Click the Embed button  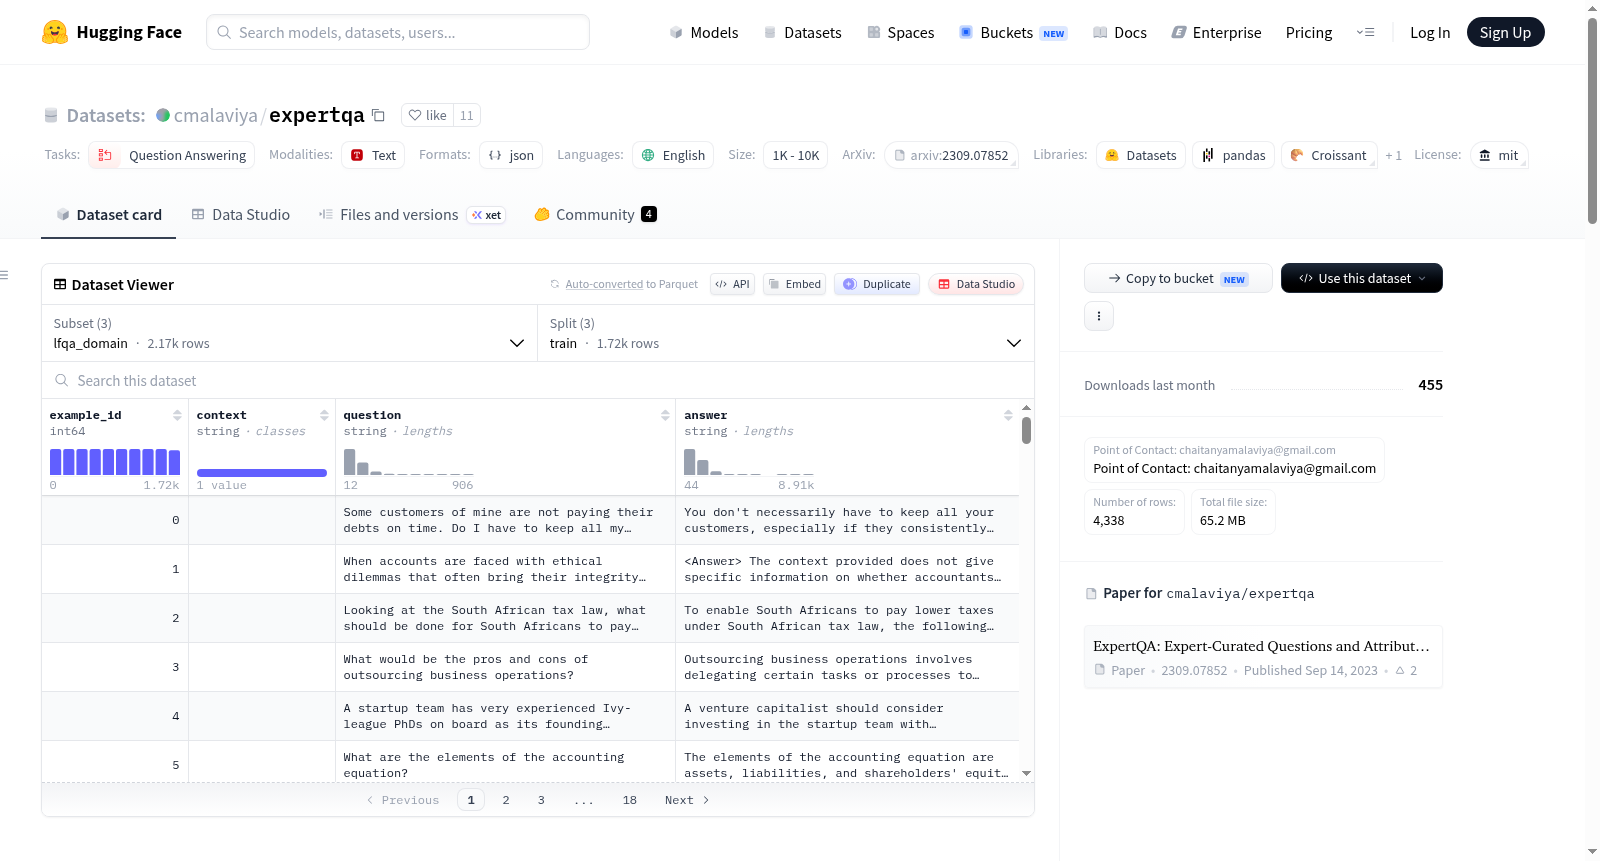pos(796,284)
